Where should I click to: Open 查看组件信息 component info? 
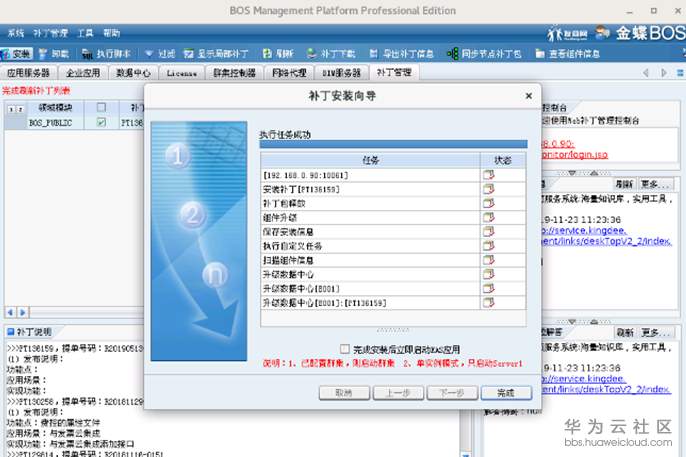point(540,54)
